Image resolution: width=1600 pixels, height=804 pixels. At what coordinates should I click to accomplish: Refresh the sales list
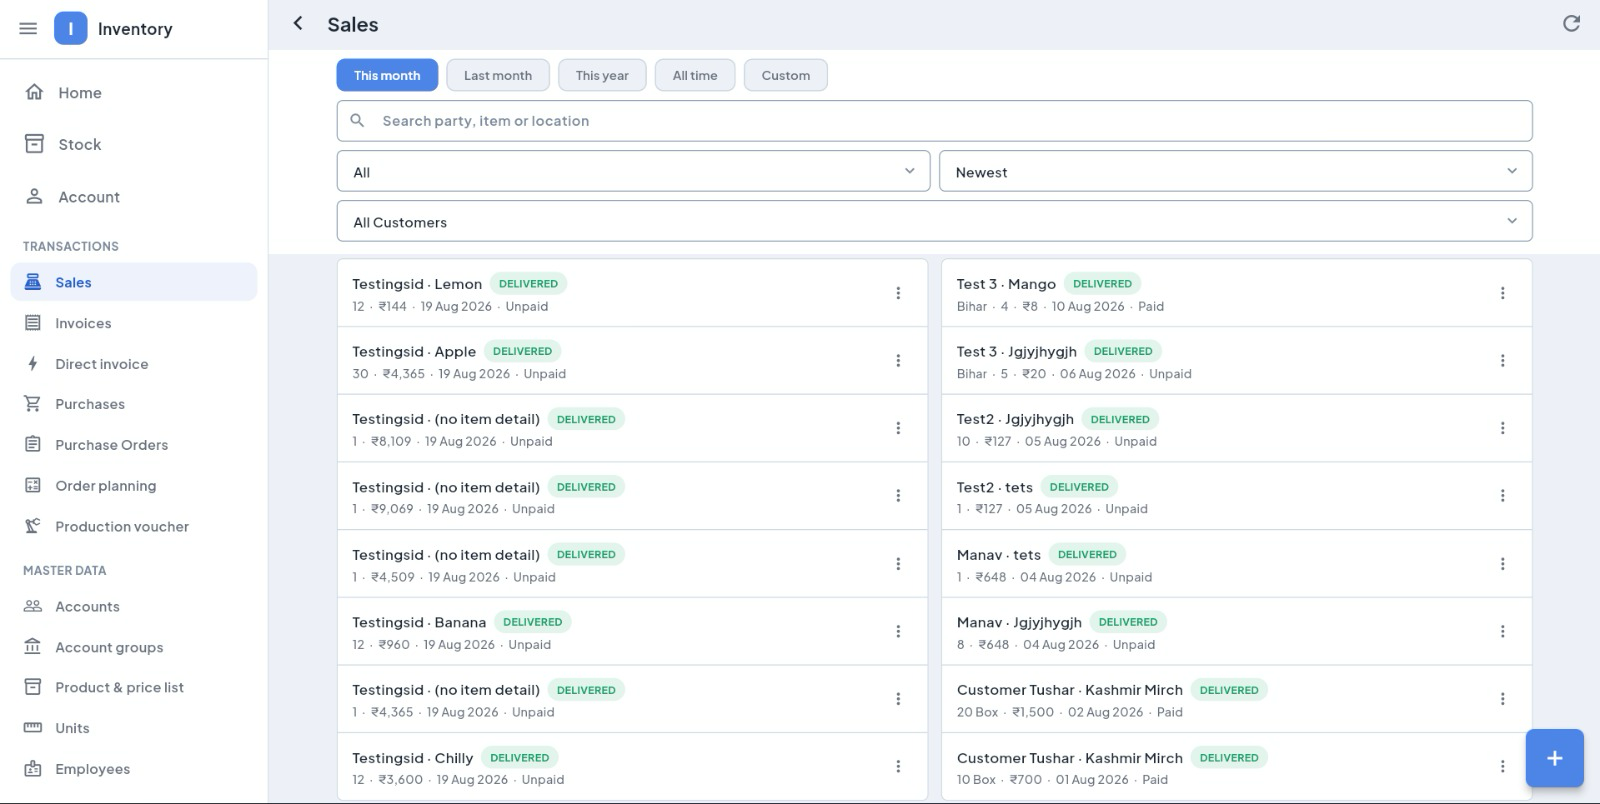[1571, 23]
